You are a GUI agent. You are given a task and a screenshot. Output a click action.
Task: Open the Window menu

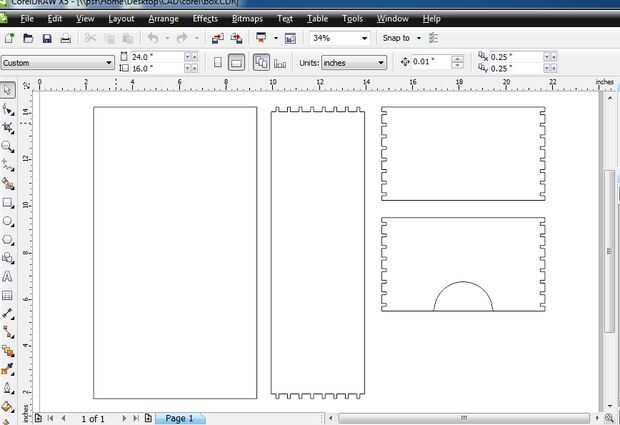(392, 19)
